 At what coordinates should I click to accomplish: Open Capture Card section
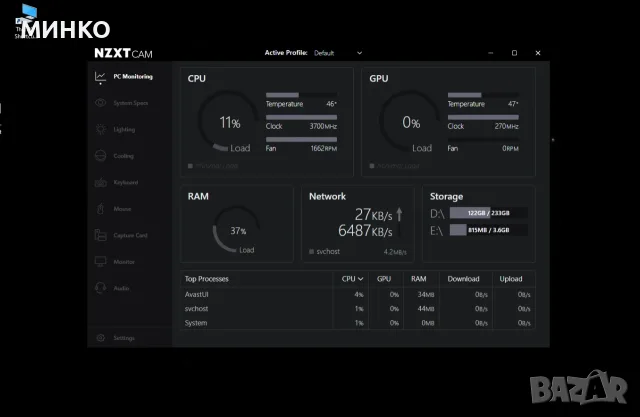pos(130,235)
